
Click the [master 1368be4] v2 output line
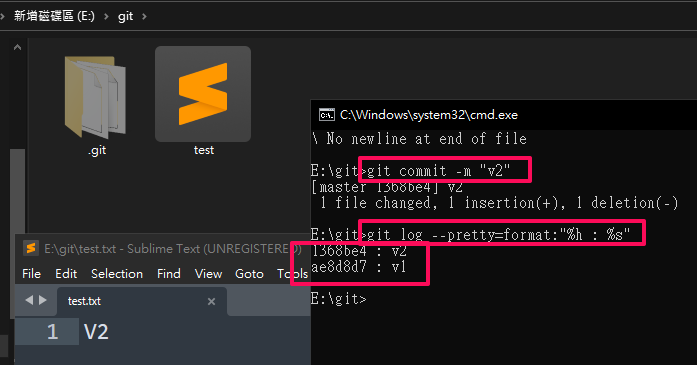387,187
